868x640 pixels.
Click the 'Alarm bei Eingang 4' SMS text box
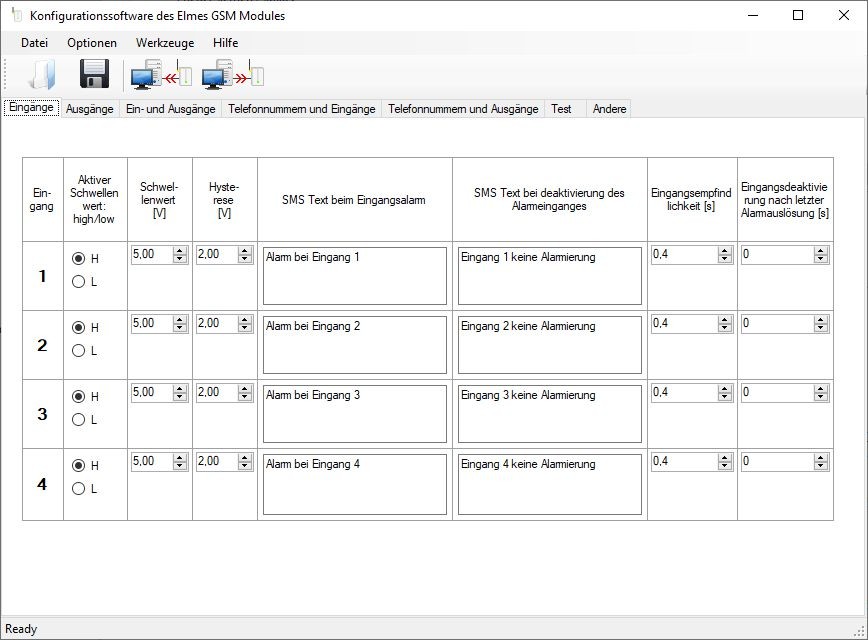[355, 484]
